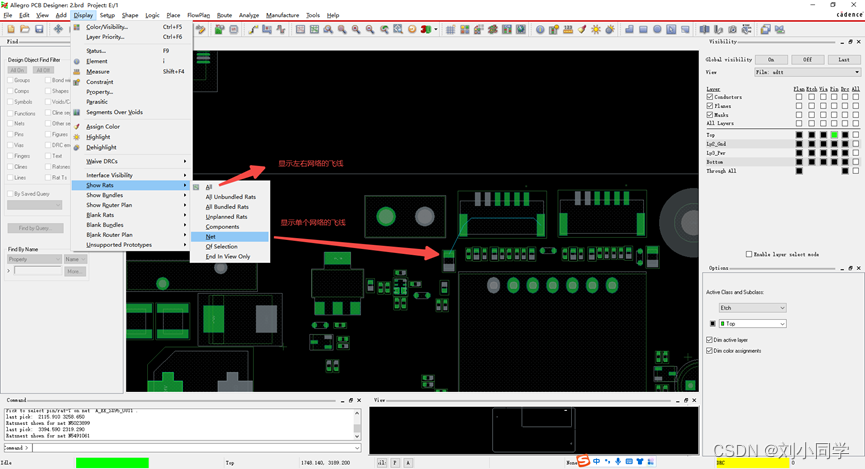Click the Open folder toolbar icon
The image size is (865, 469).
24,29
